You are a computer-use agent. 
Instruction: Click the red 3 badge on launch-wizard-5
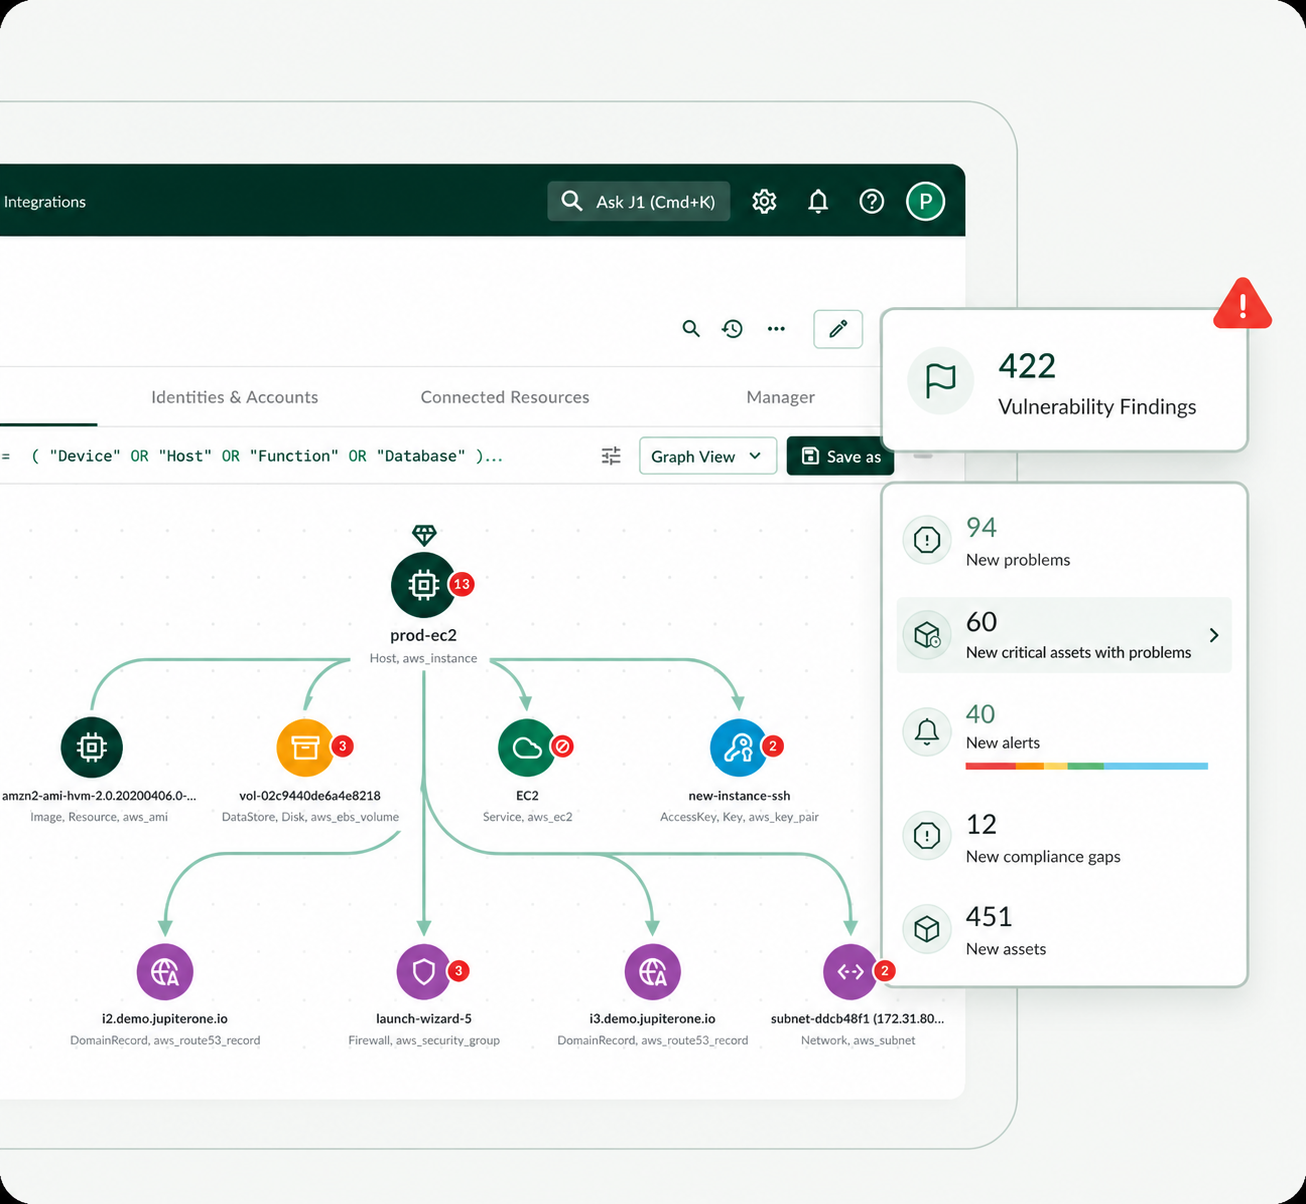(x=458, y=970)
